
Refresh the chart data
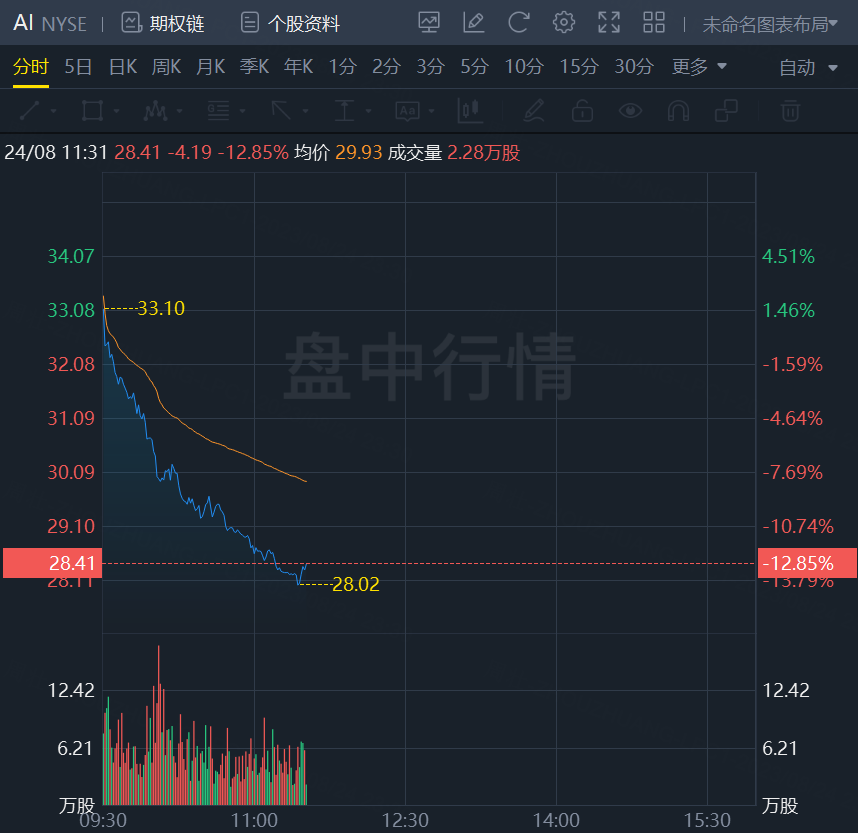coord(518,22)
